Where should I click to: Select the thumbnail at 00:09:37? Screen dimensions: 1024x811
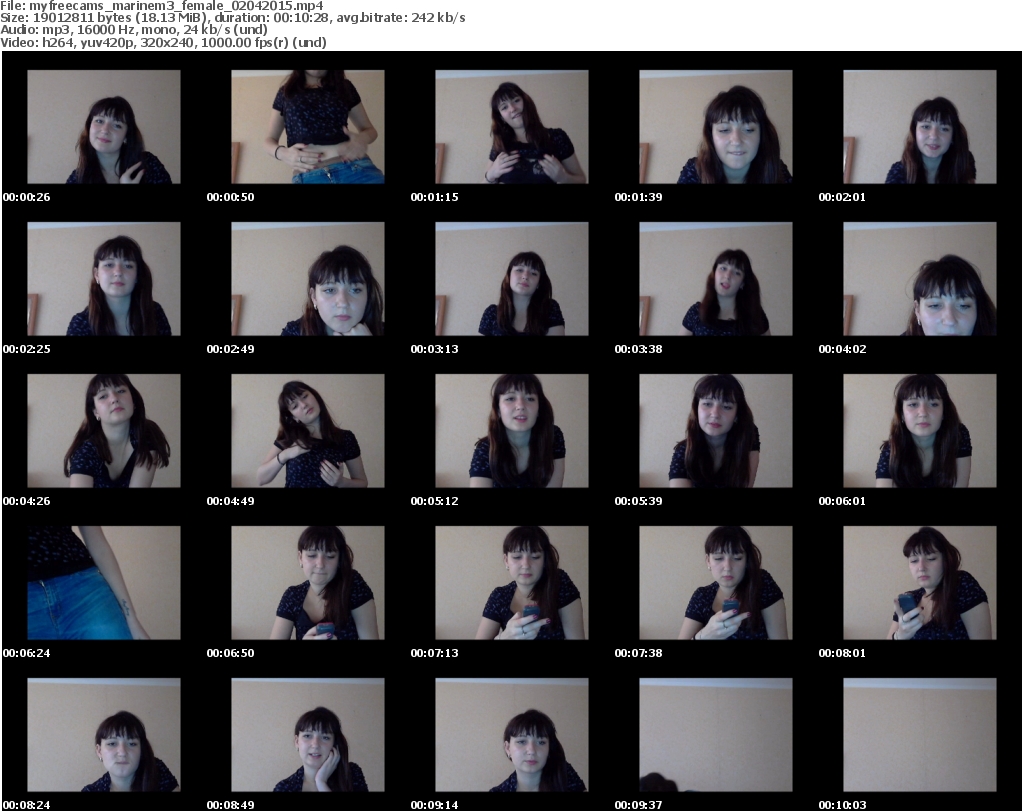pyautogui.click(x=716, y=735)
